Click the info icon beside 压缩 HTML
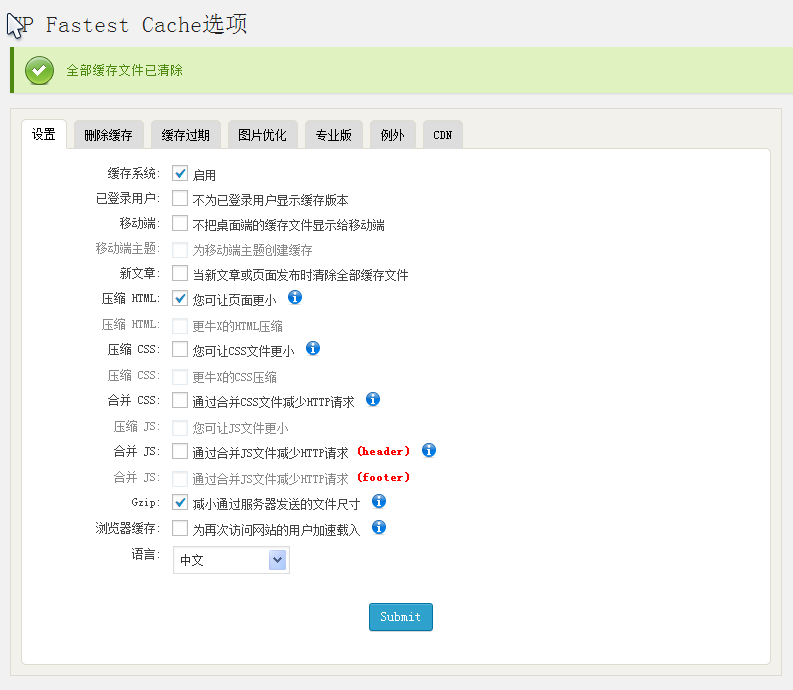 [295, 297]
